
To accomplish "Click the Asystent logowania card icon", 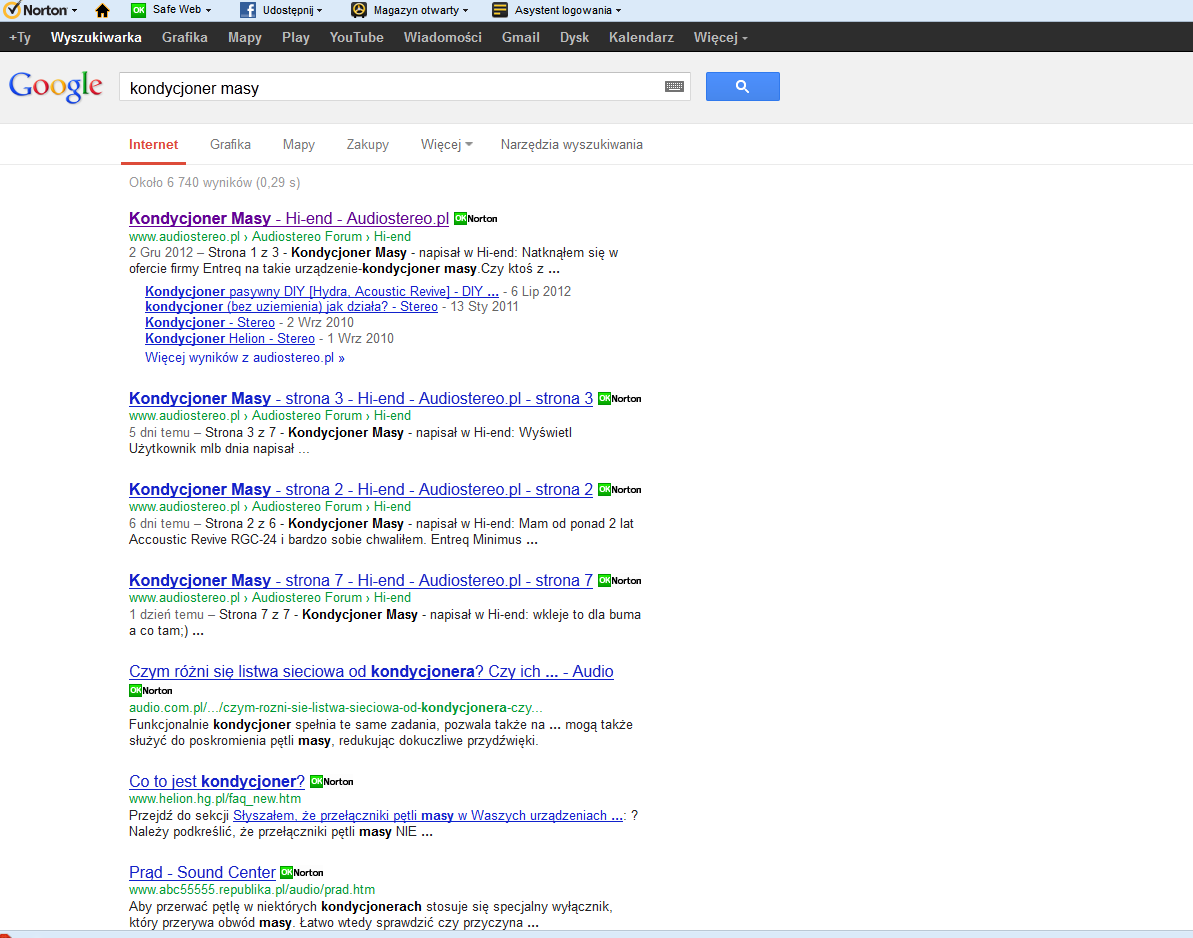I will 500,11.
